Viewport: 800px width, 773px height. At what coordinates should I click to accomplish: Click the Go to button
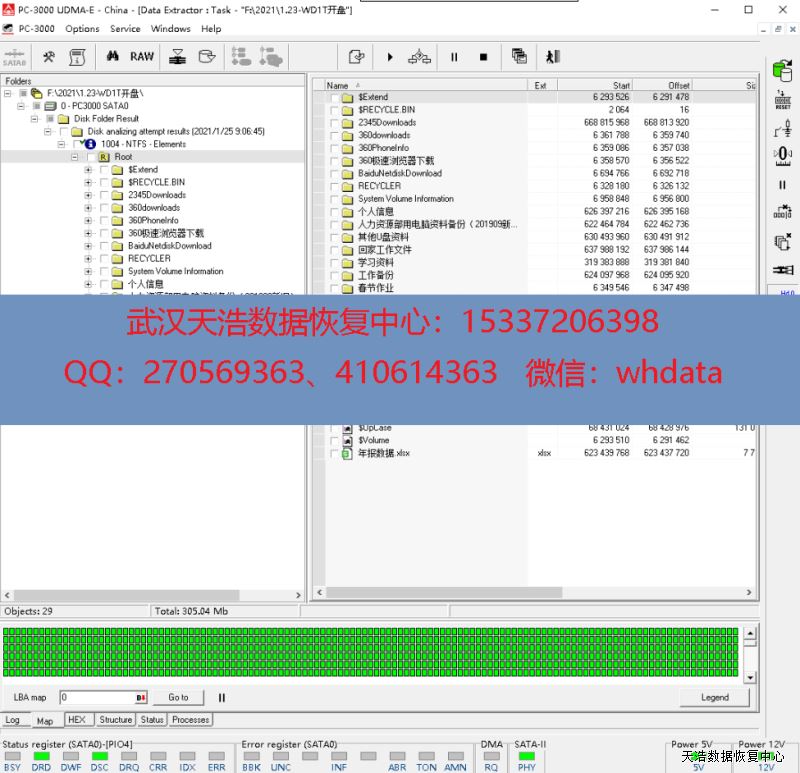pos(178,697)
